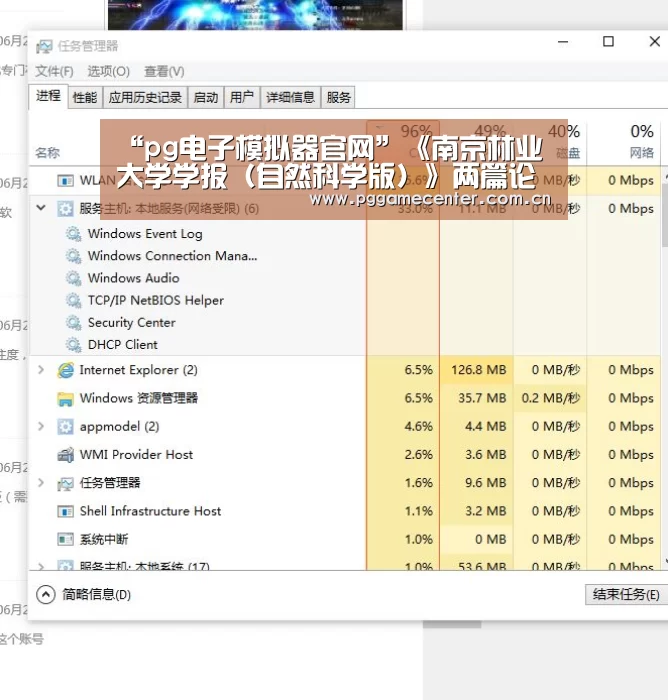The height and width of the screenshot is (700, 668).
Task: Collapse to 简略信息 view
Action: [x=84, y=595]
